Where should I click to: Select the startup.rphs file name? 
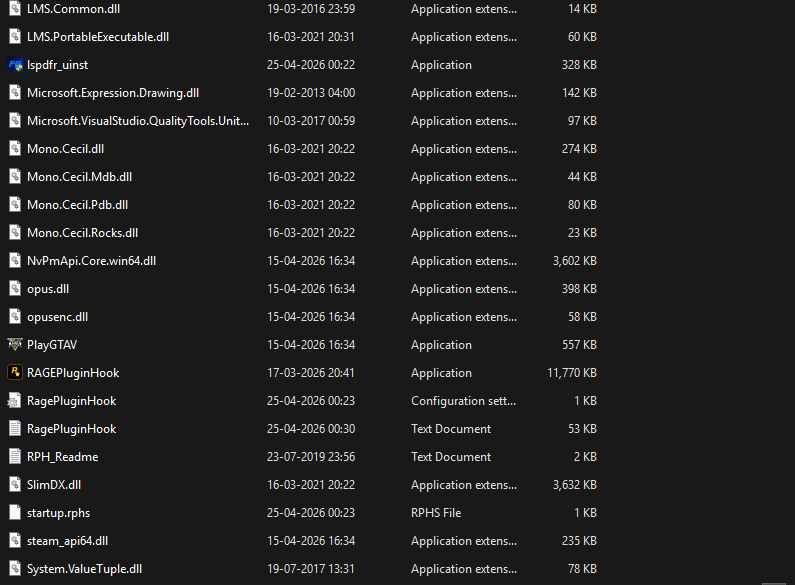click(58, 513)
